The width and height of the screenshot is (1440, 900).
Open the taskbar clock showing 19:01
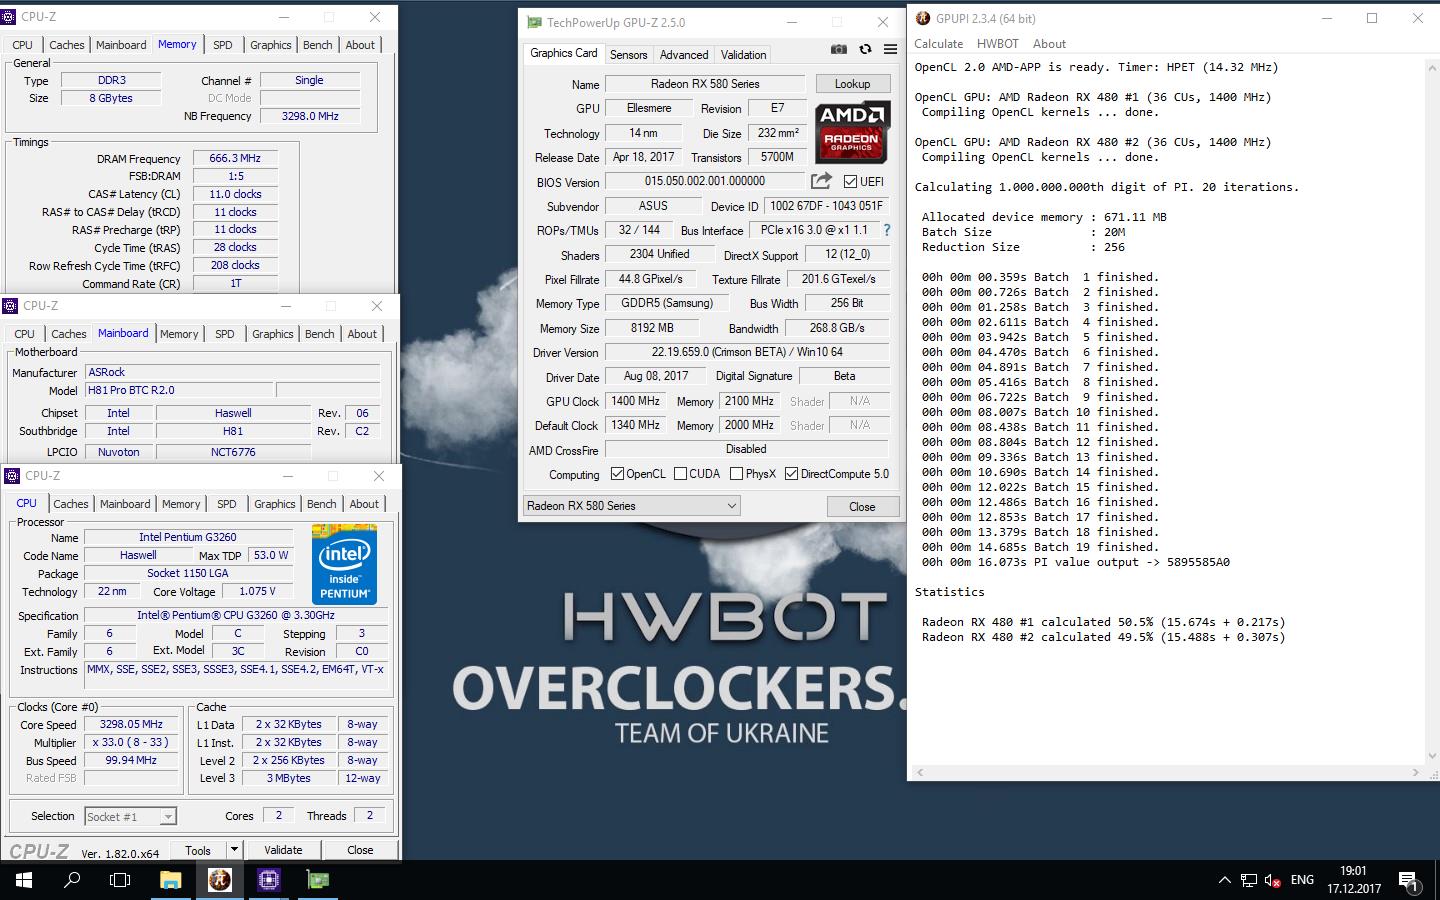(1353, 880)
